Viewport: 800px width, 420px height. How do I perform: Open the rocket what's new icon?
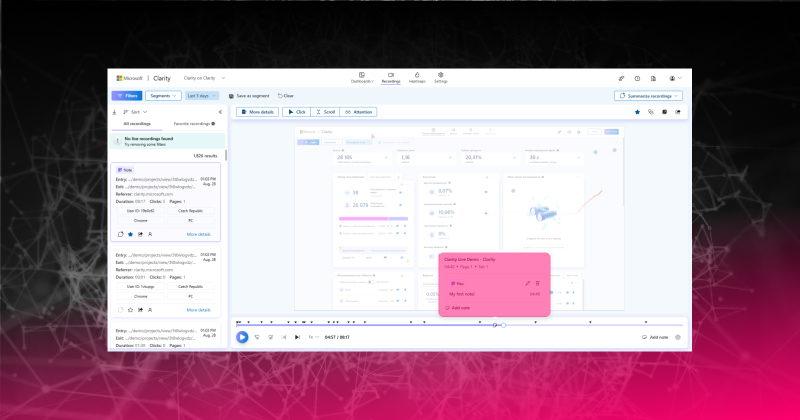click(x=621, y=79)
